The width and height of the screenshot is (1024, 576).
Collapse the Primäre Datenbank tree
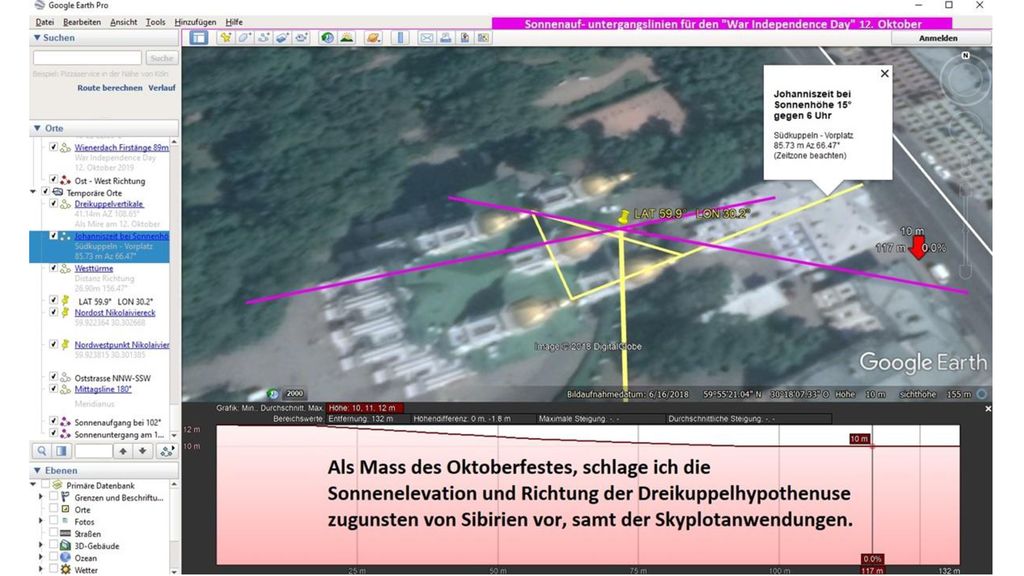click(33, 485)
